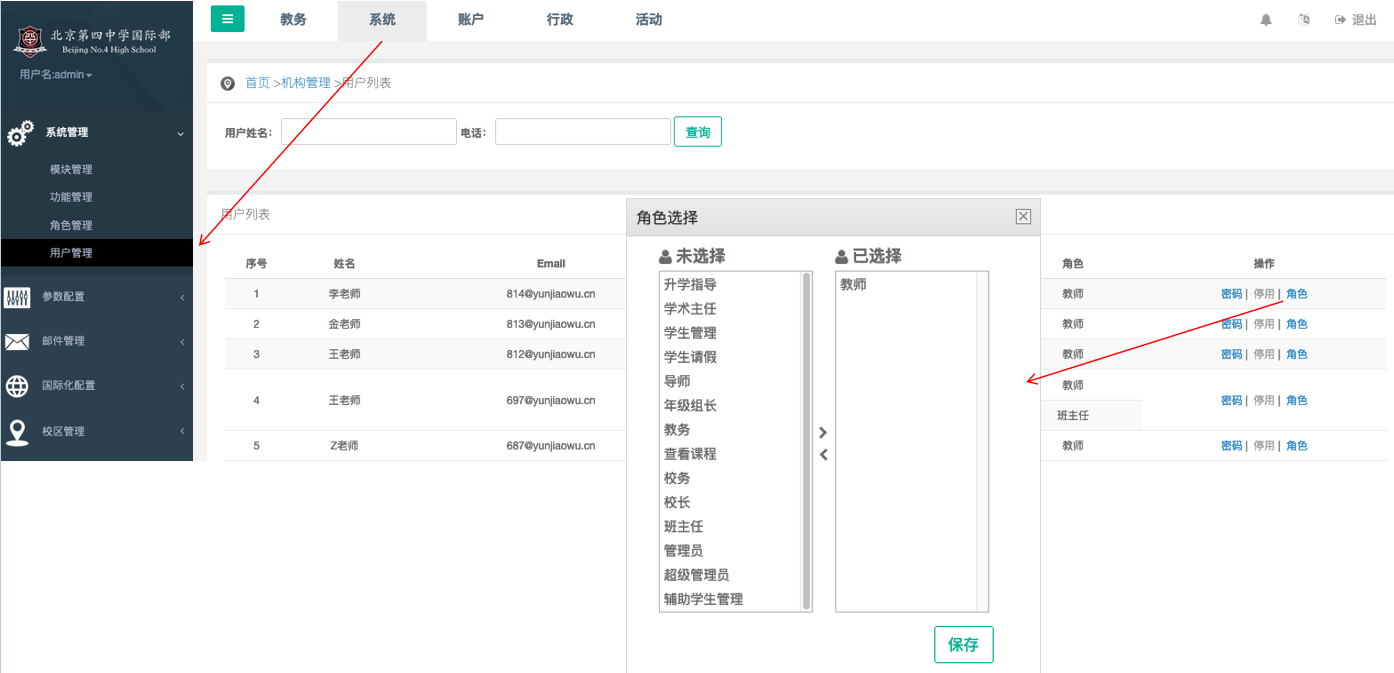Click the 首页 breadcrumb link

click(x=258, y=83)
